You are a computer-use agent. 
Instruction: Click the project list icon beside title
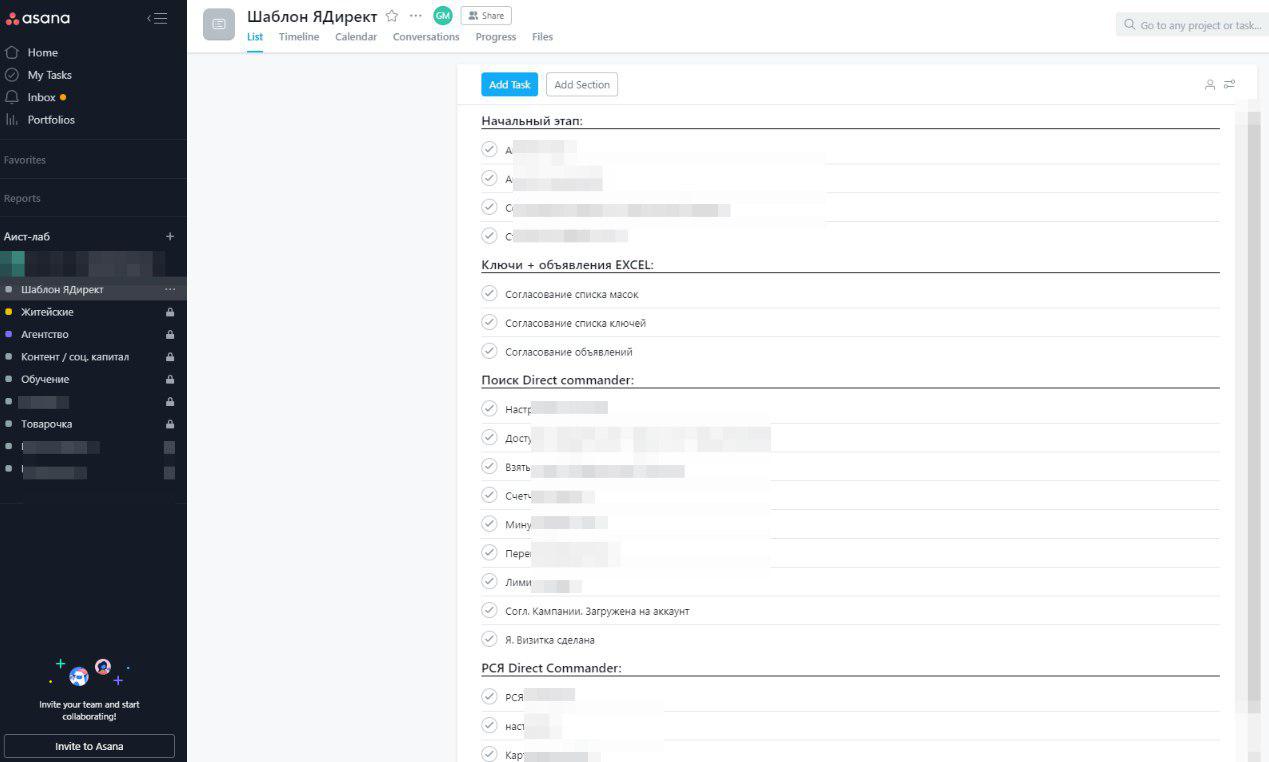(x=219, y=24)
